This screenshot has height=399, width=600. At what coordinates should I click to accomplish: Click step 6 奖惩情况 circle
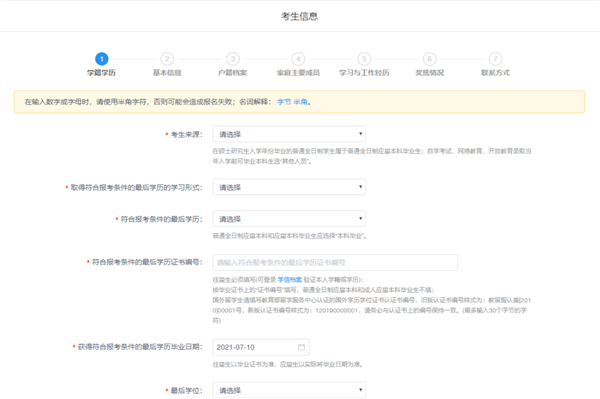pos(429,59)
